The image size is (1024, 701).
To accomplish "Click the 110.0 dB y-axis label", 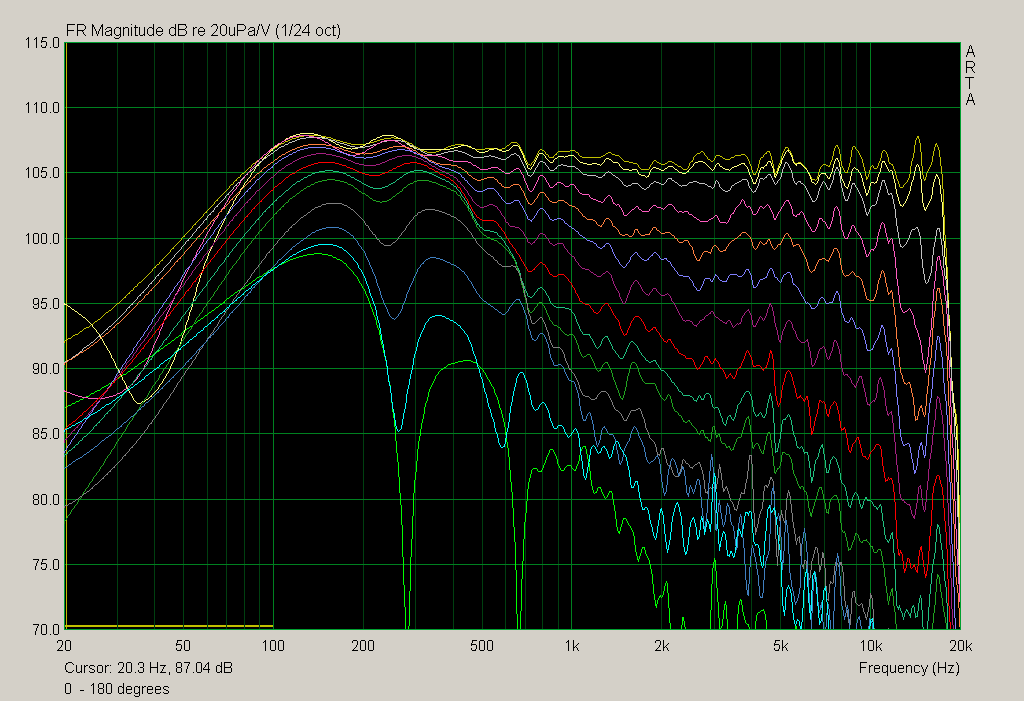I will tap(42, 108).
